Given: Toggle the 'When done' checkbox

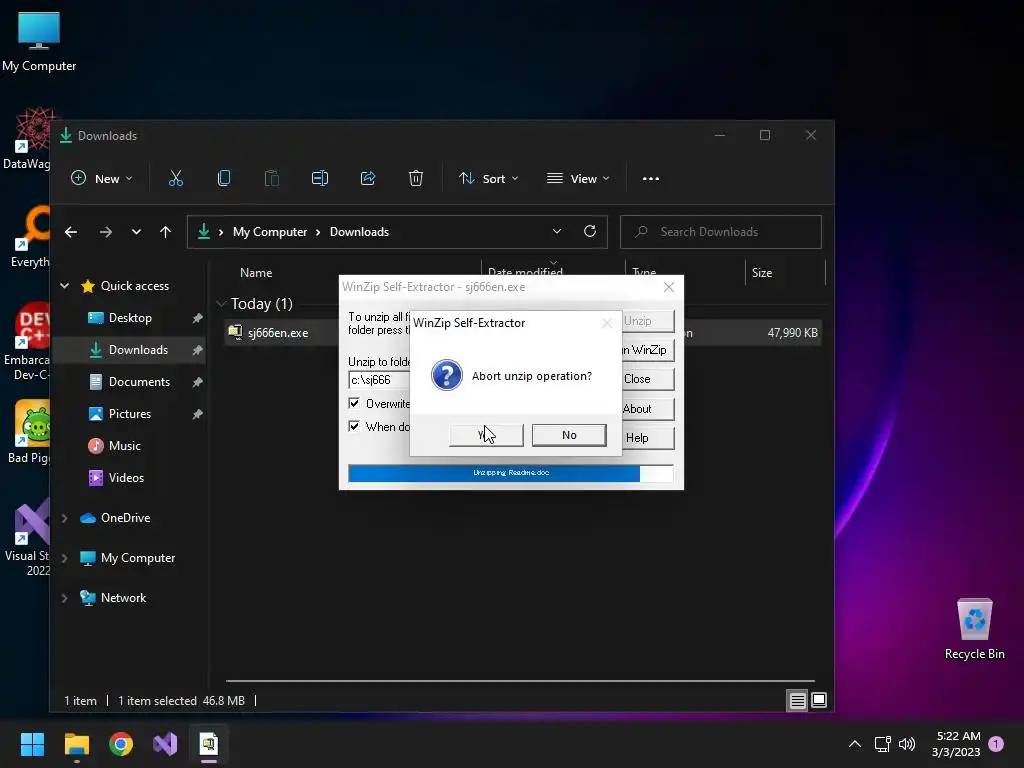Looking at the screenshot, I should (354, 426).
